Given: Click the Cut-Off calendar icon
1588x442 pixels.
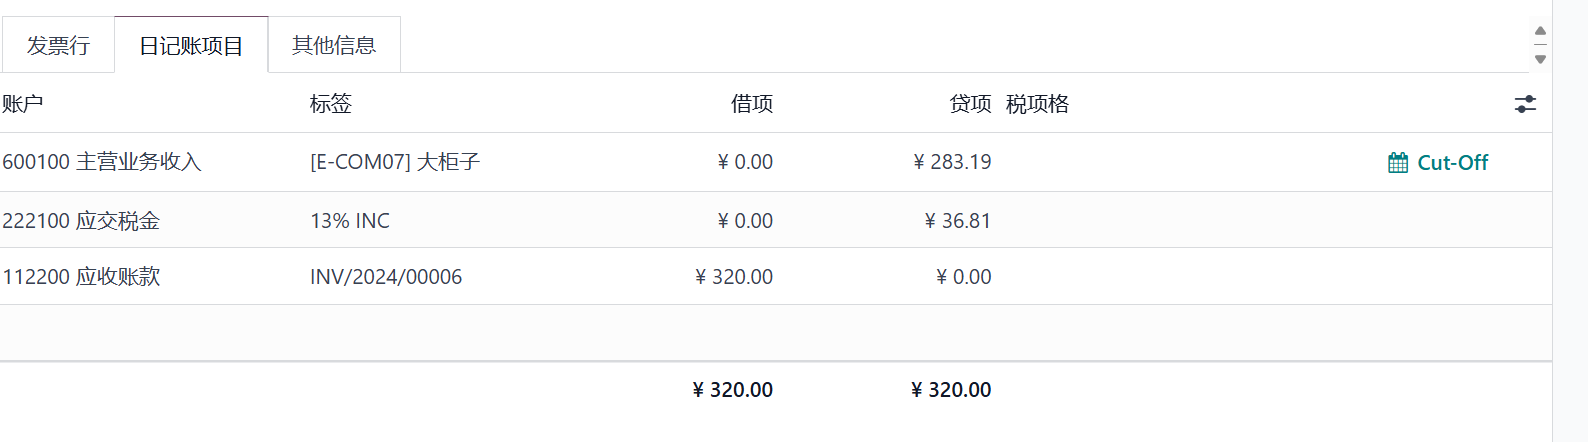Looking at the screenshot, I should coord(1398,163).
